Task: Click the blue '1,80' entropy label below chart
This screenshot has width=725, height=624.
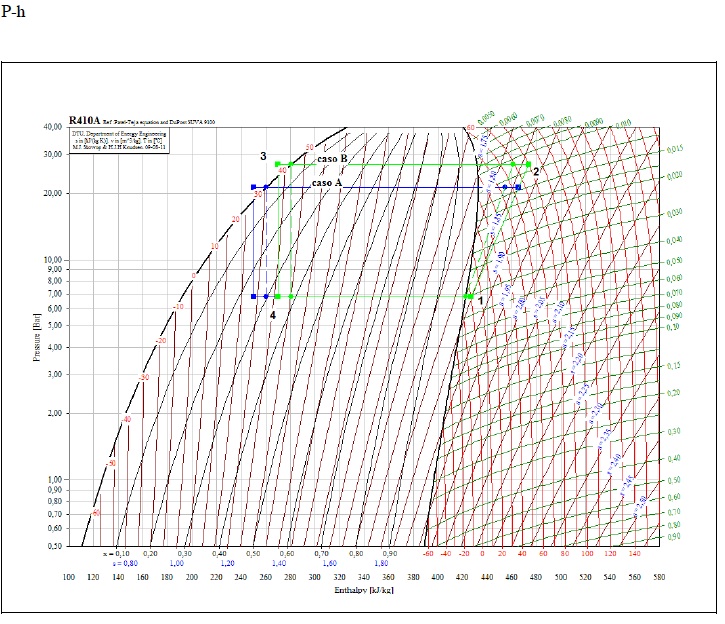Action: (x=381, y=563)
